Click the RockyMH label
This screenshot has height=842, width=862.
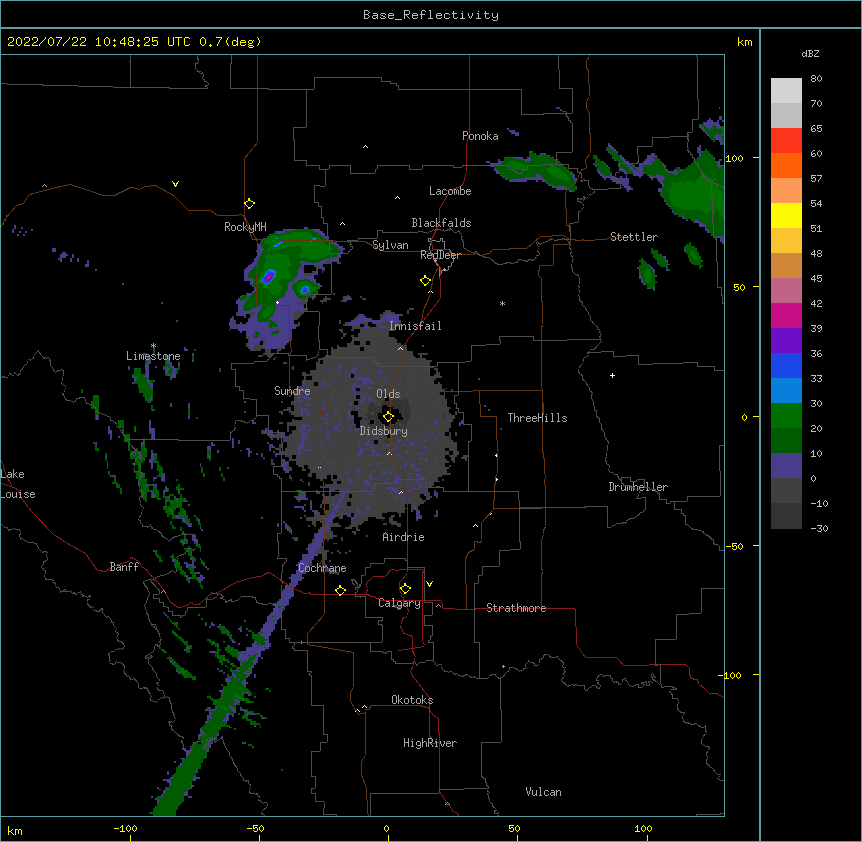click(245, 227)
